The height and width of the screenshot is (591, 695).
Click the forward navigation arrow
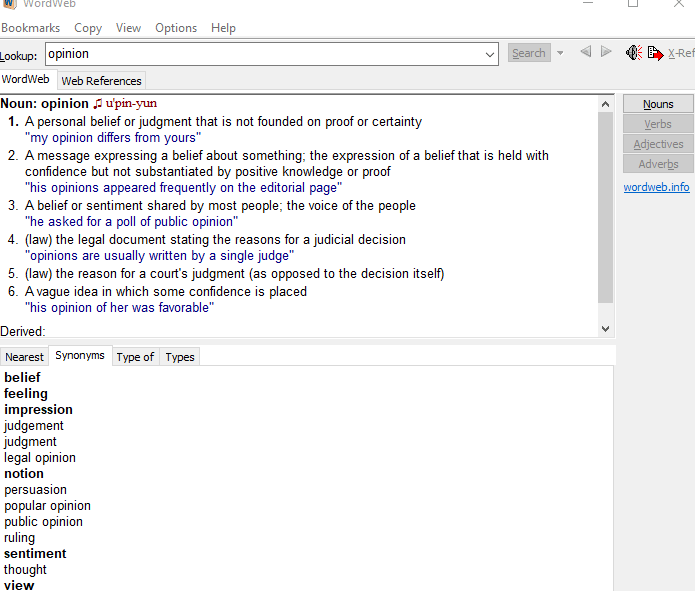[606, 52]
